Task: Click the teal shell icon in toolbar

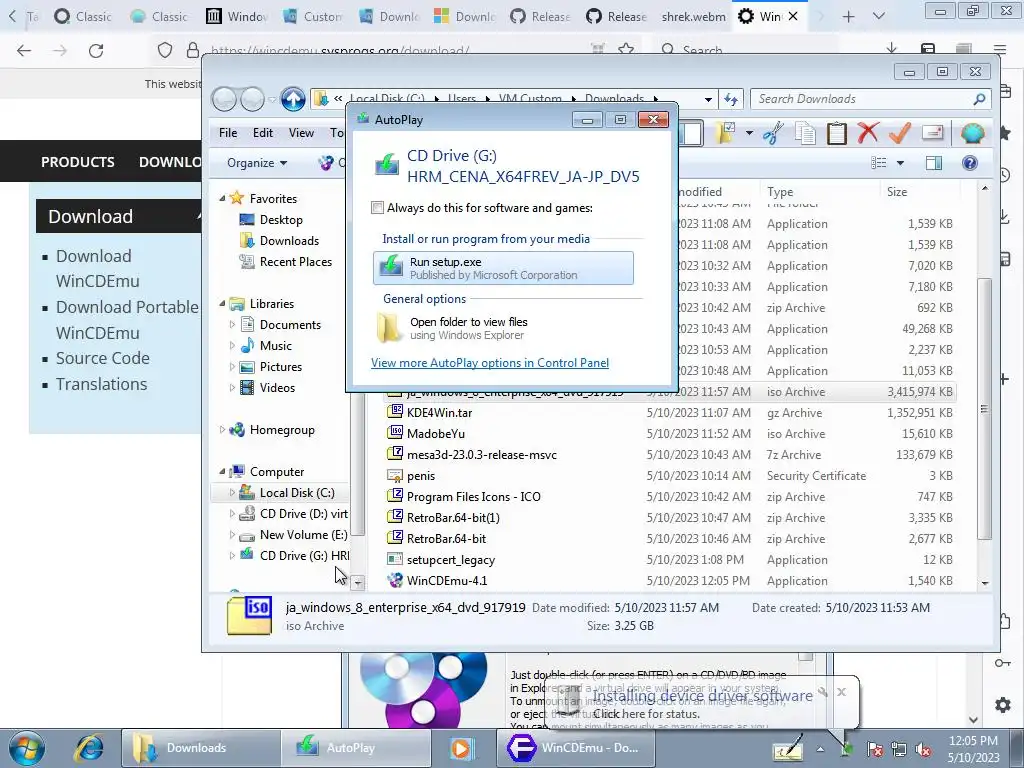Action: (x=972, y=133)
